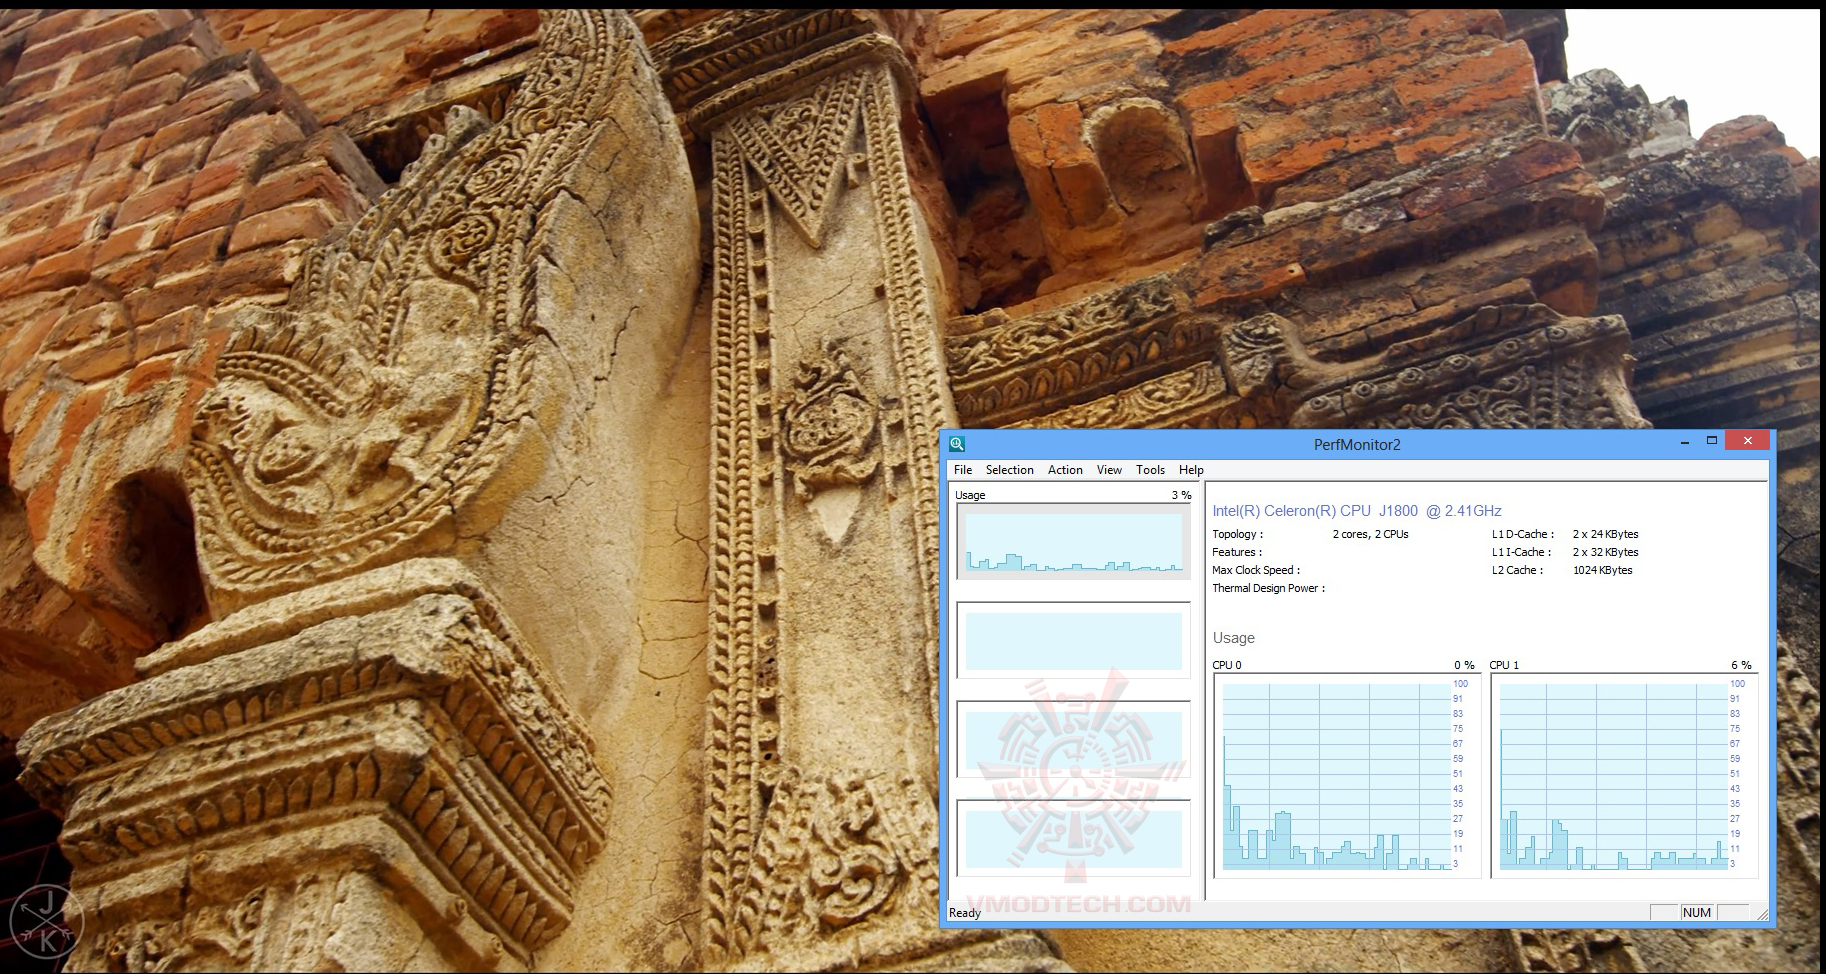The height and width of the screenshot is (974, 1826).
Task: Click the "Features :" label
Action: pyautogui.click(x=1237, y=552)
